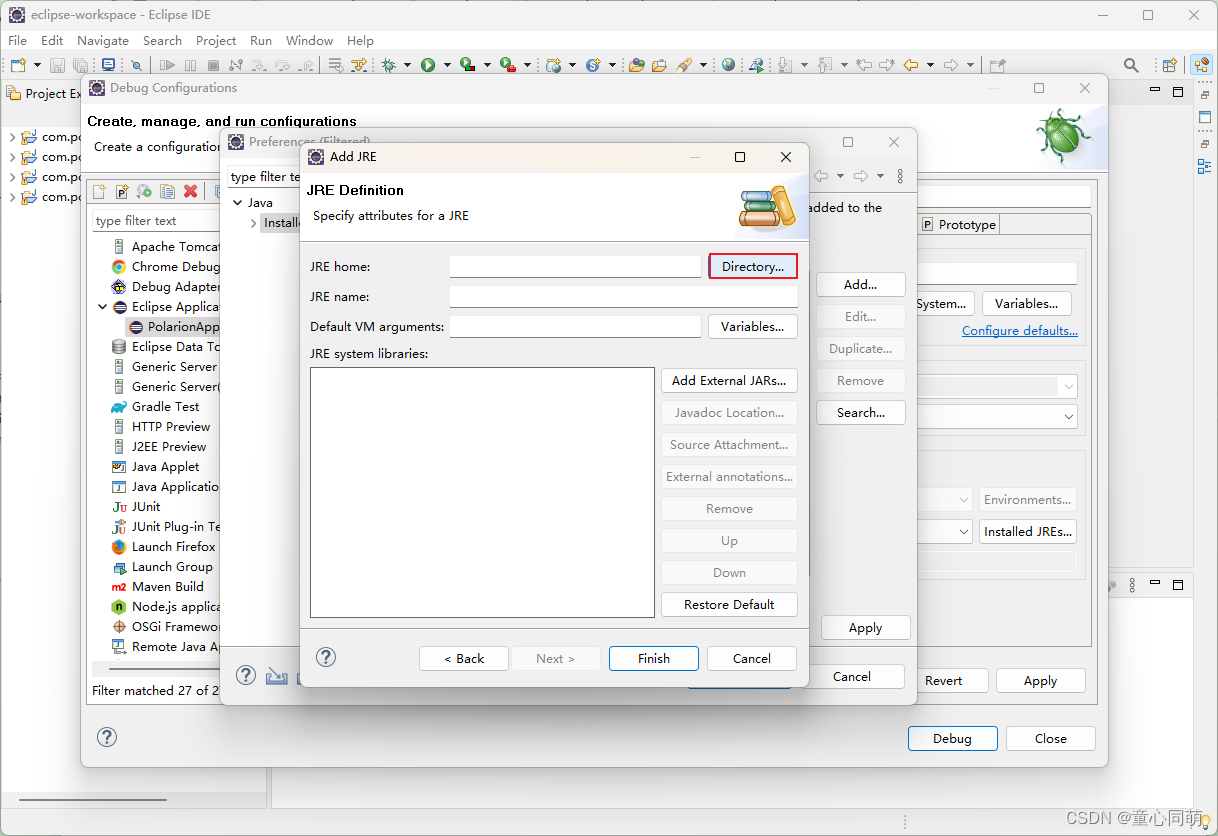Focus the Default VM arguments field

tap(576, 326)
